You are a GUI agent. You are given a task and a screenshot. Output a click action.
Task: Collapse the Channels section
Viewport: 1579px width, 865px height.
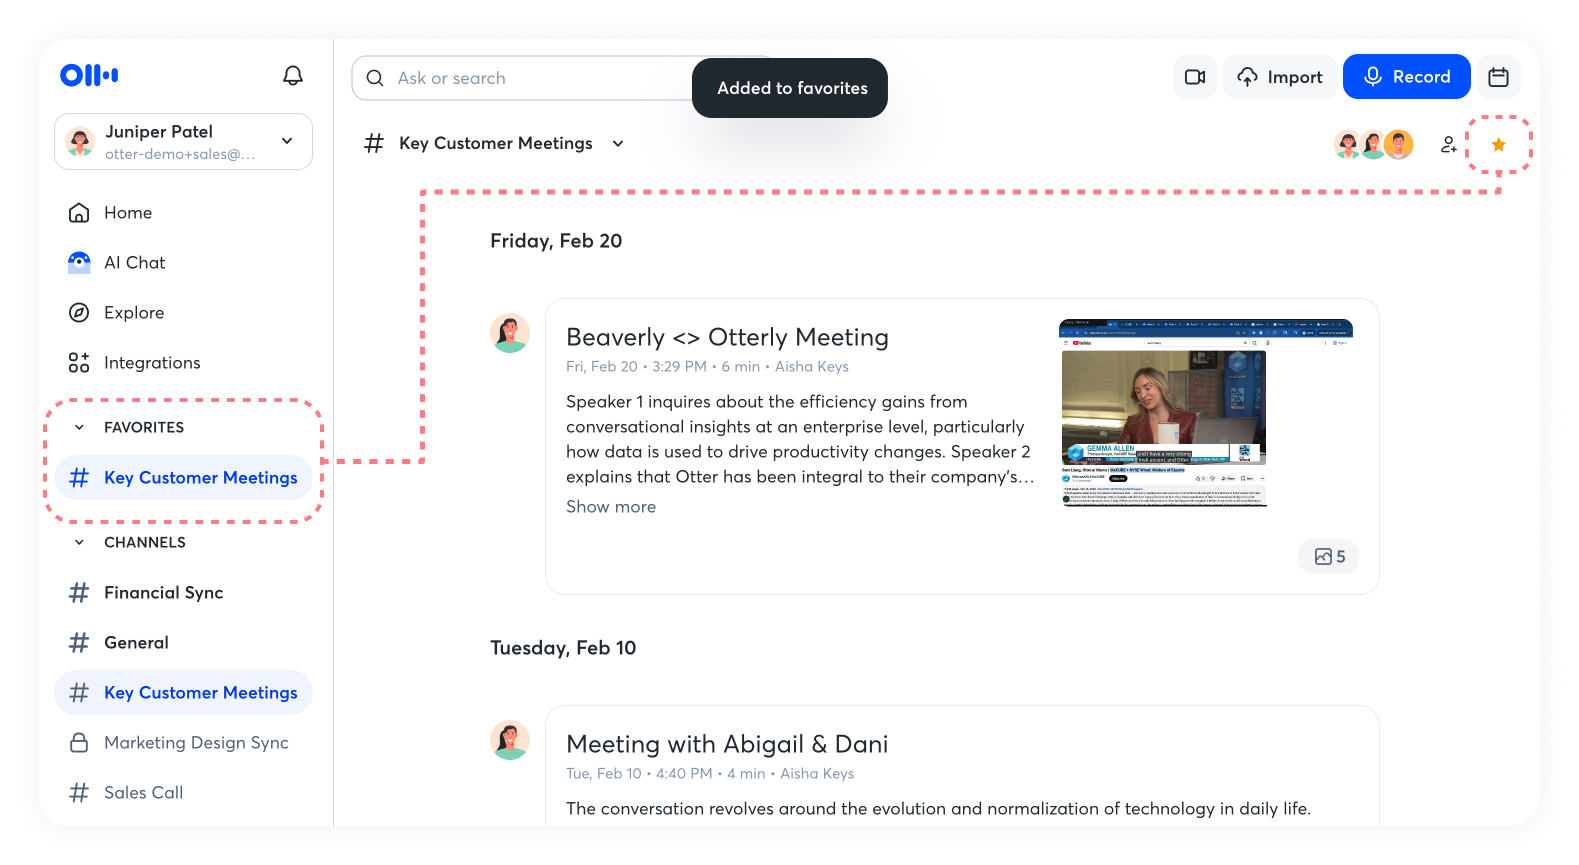coord(80,543)
